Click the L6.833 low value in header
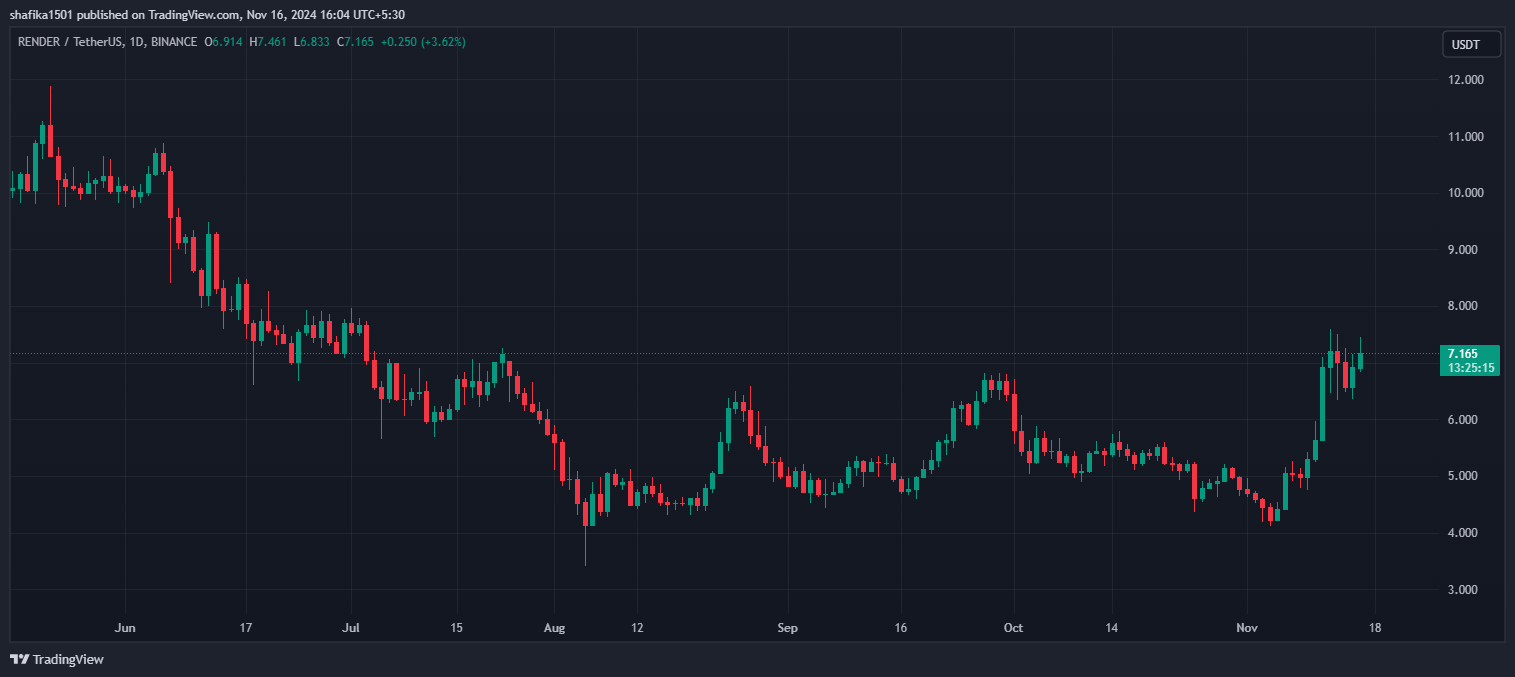The image size is (1515, 677). point(312,42)
